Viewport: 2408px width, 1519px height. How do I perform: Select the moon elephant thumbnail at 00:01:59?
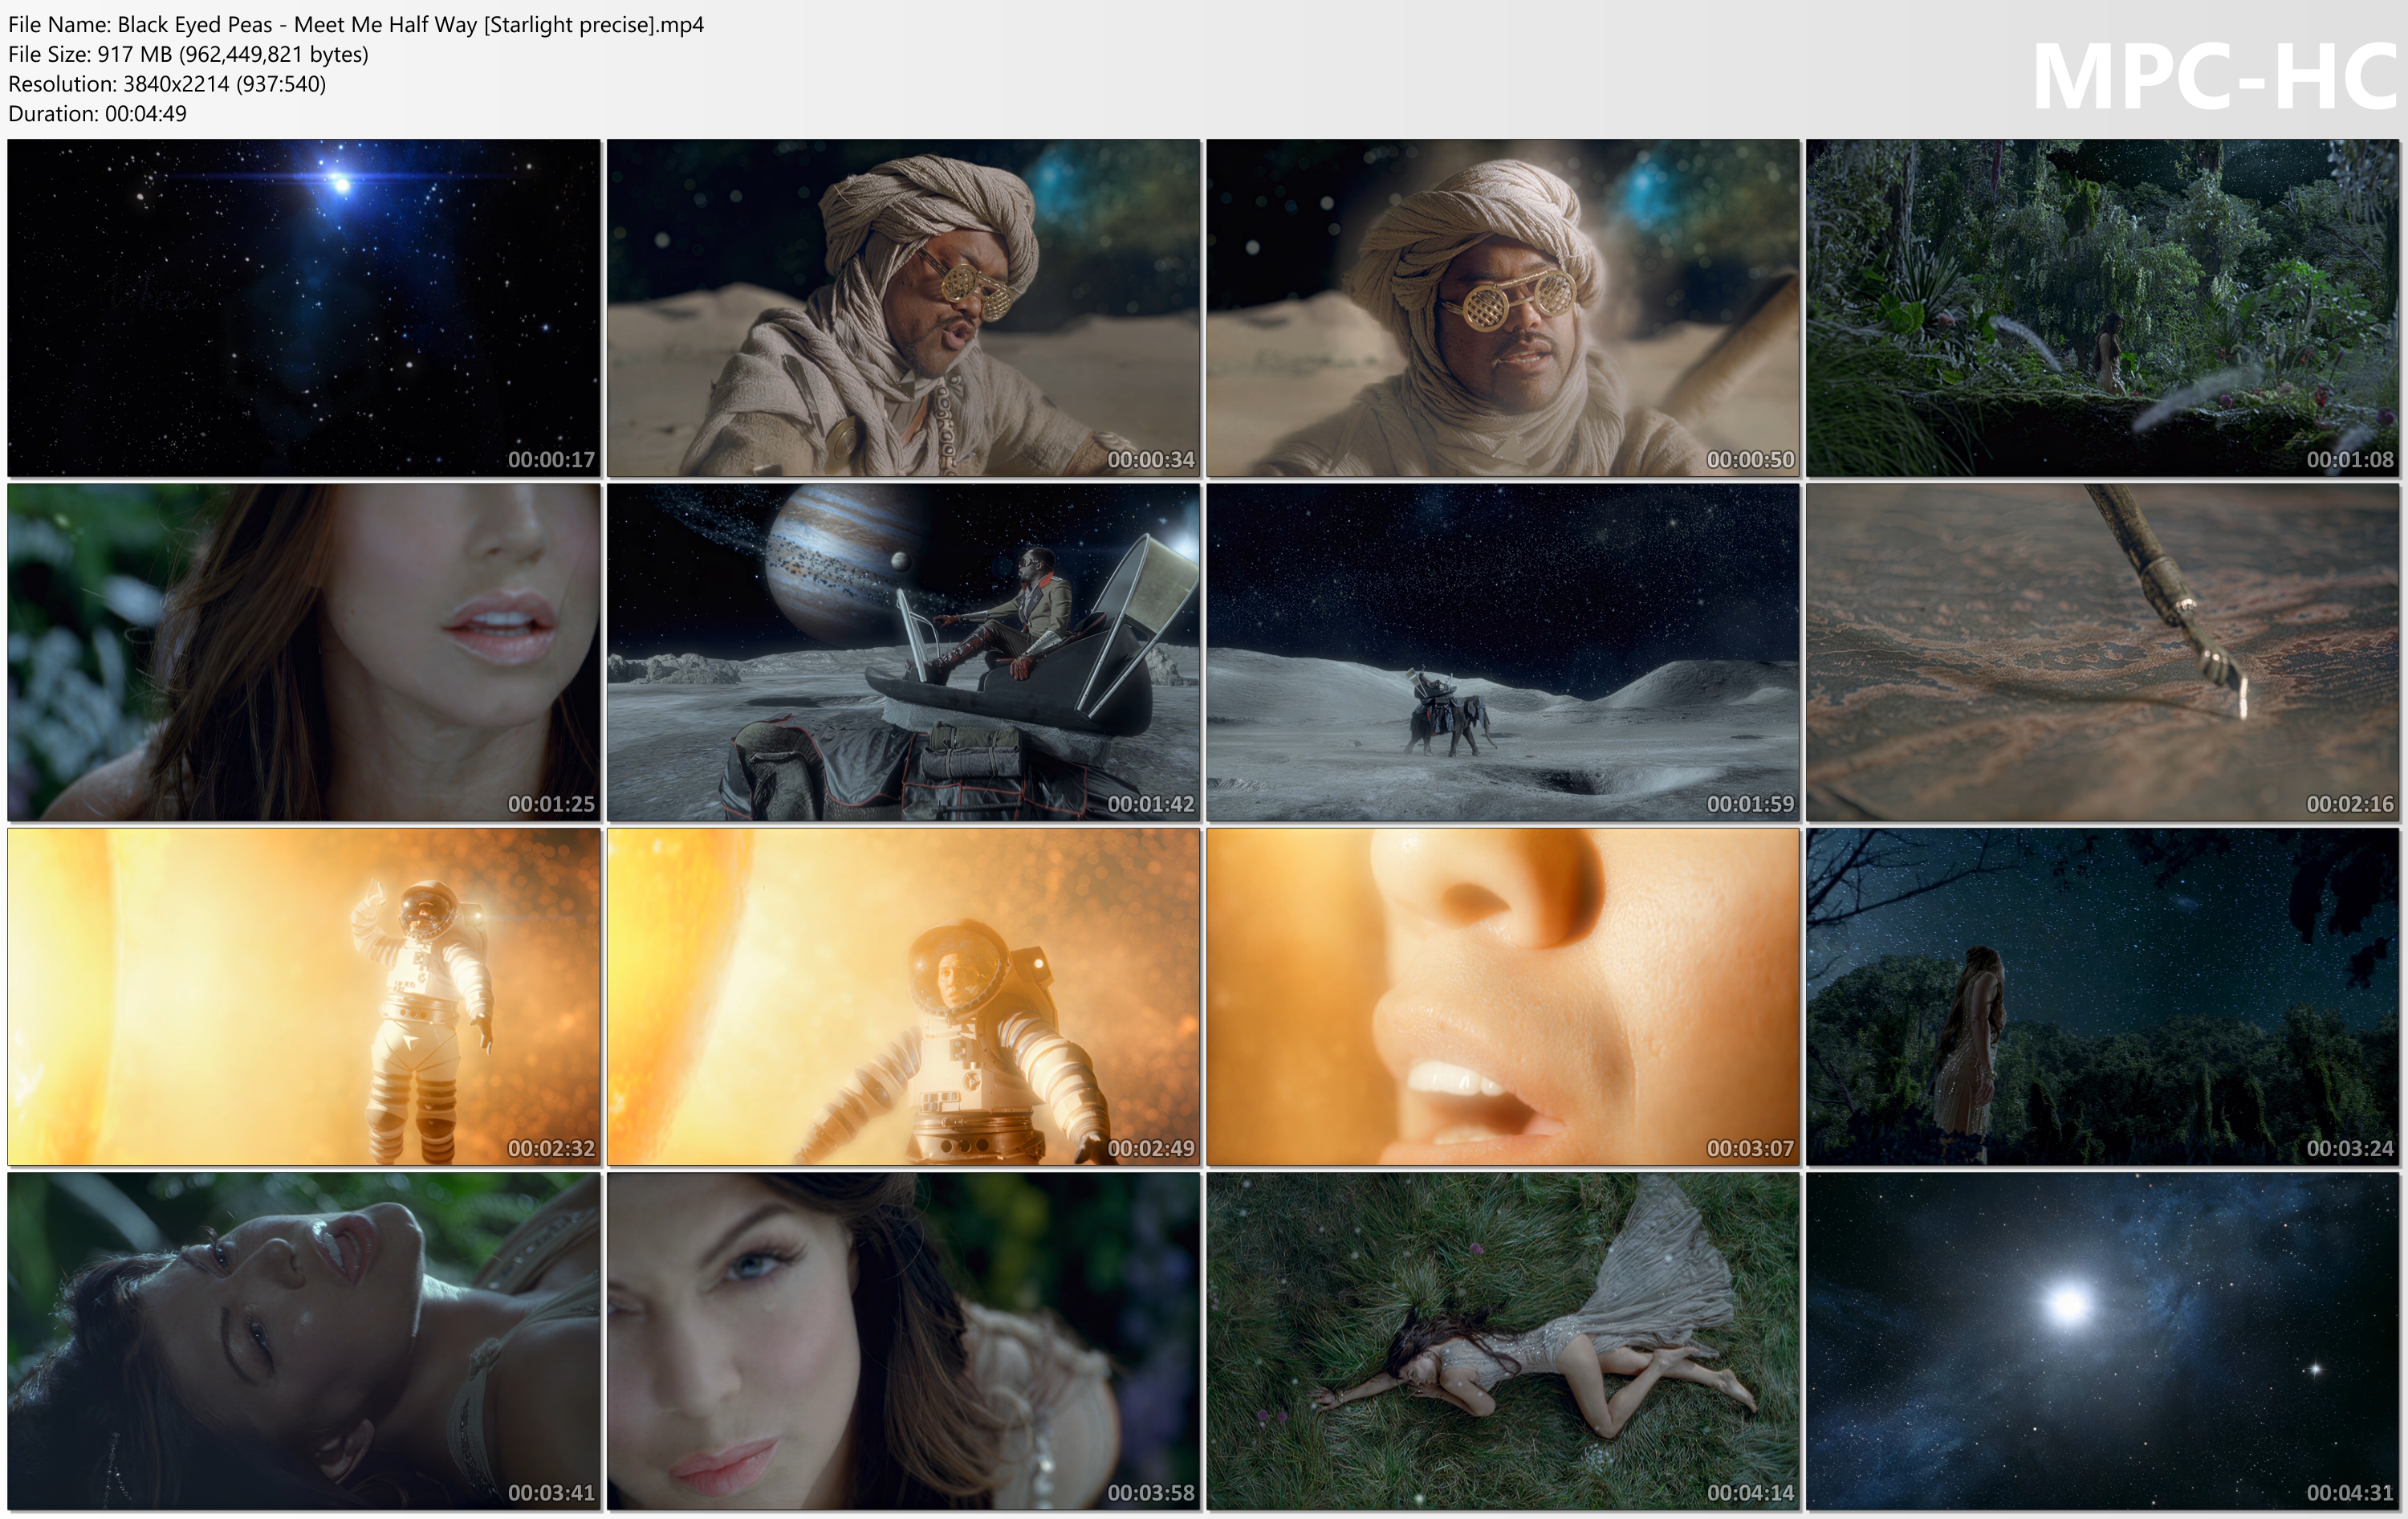pyautogui.click(x=1503, y=652)
